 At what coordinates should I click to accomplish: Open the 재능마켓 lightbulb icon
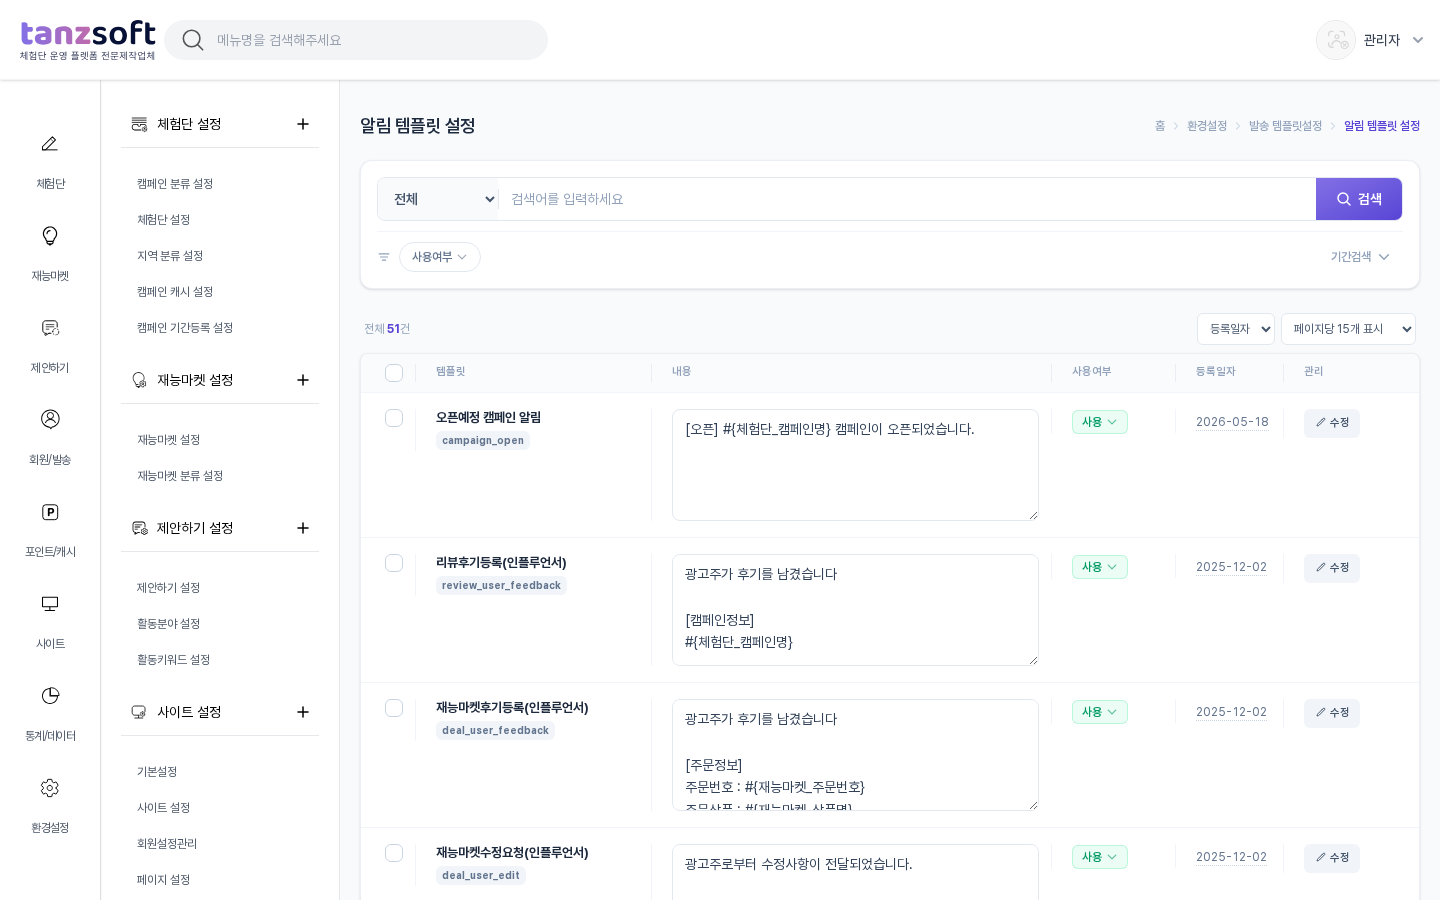coord(50,236)
